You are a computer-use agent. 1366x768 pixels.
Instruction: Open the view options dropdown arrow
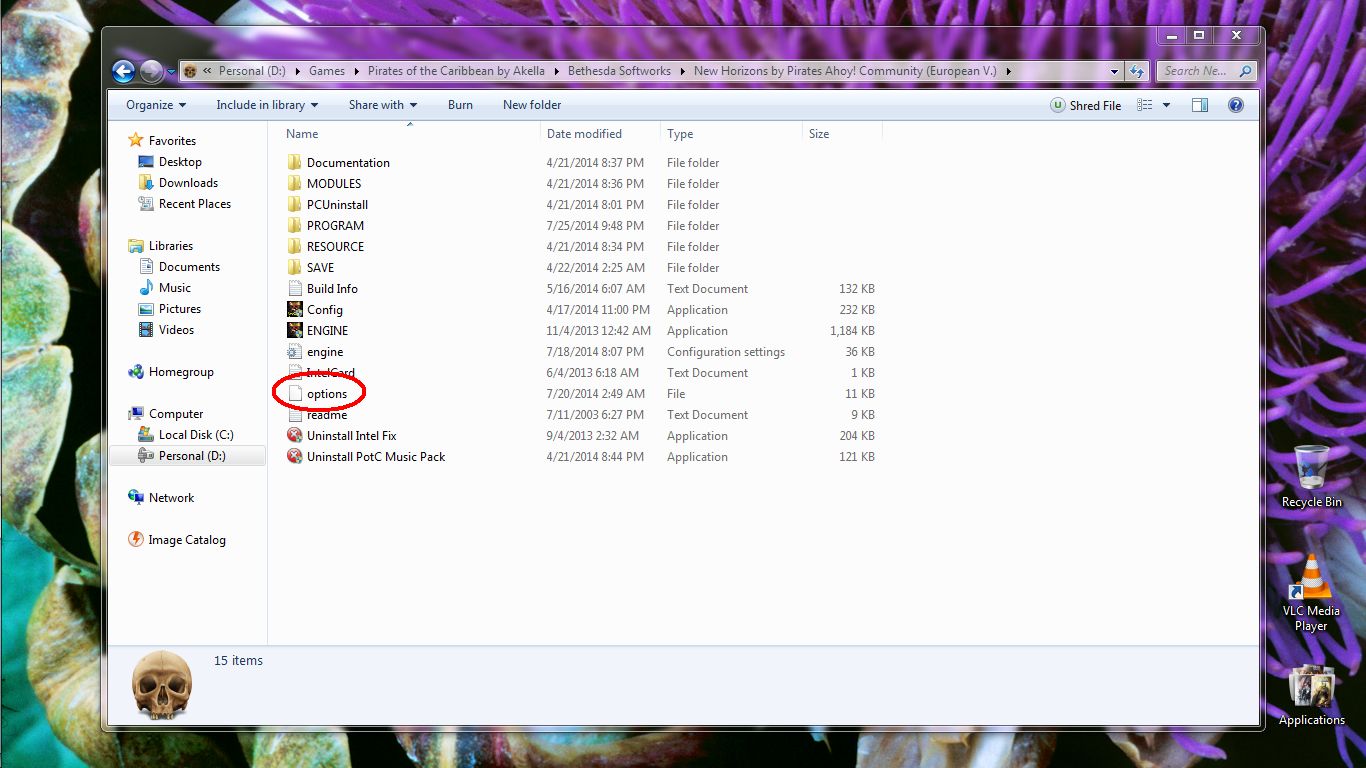click(x=1166, y=105)
